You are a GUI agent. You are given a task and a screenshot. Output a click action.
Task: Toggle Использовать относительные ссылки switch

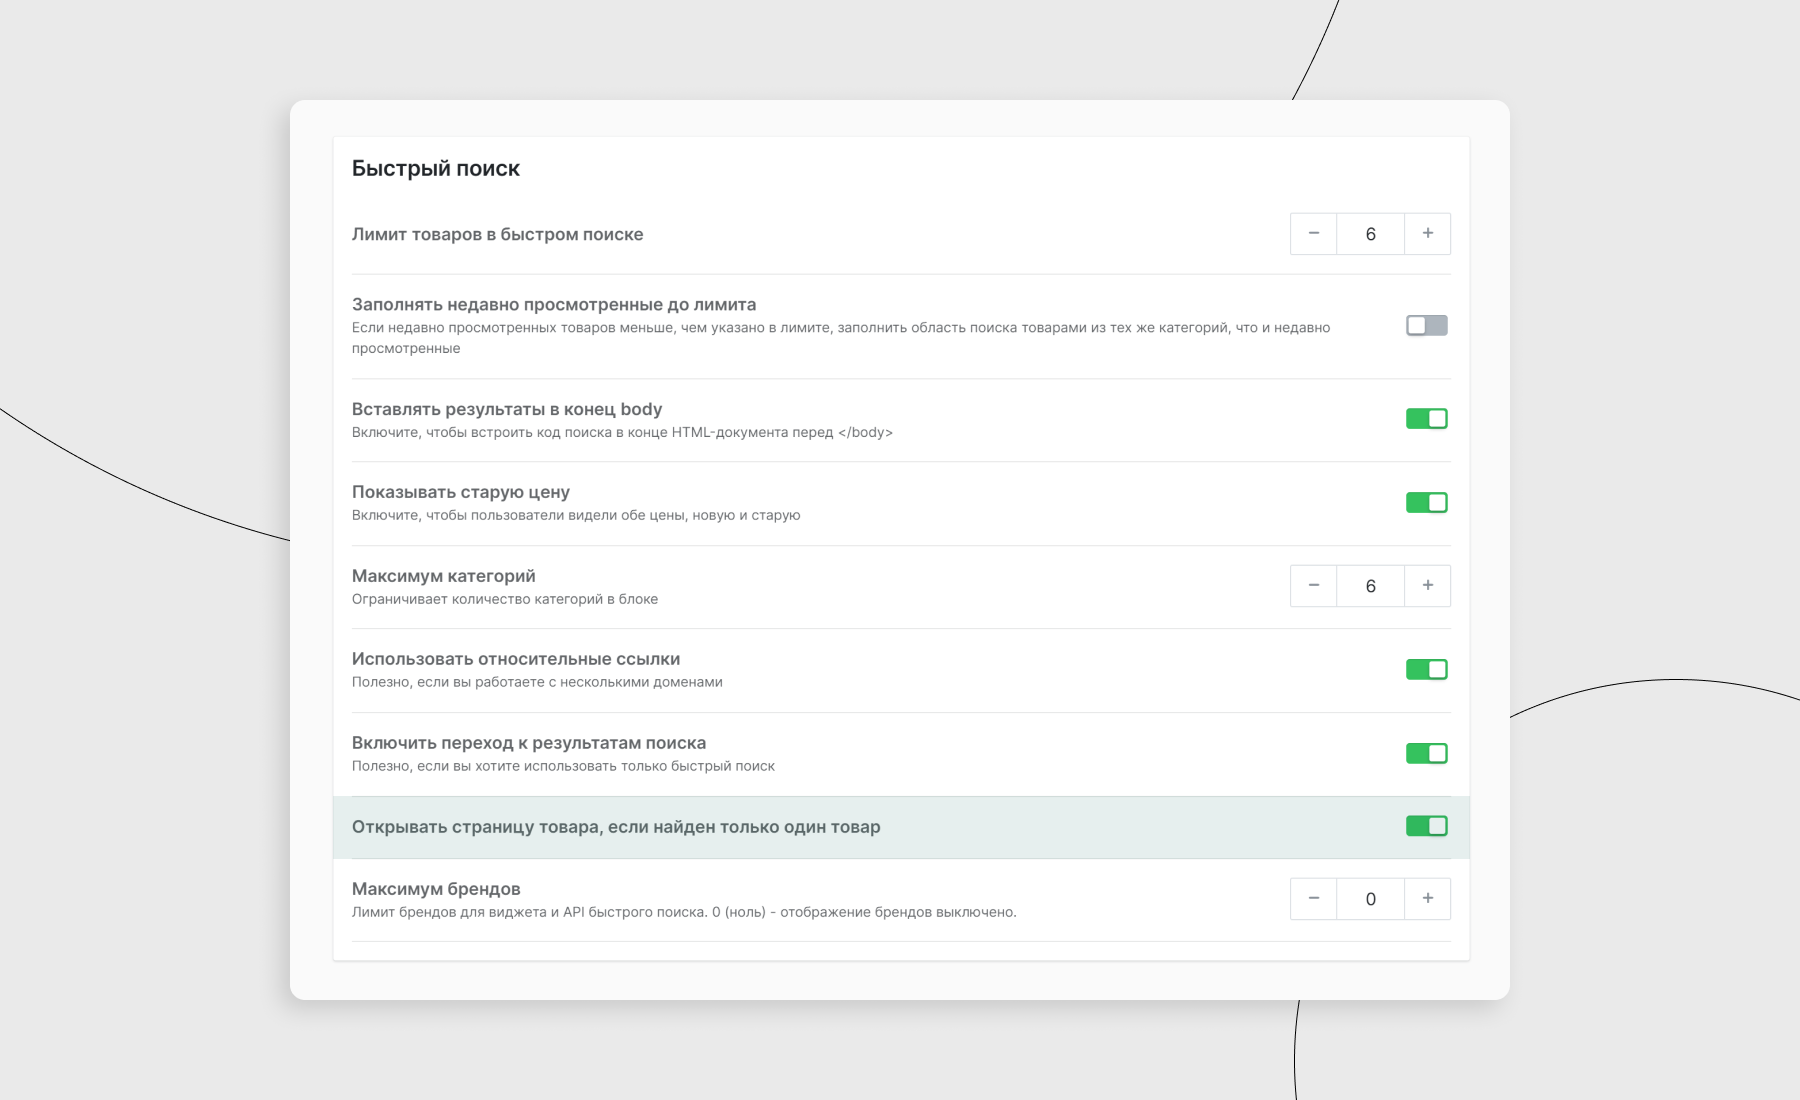(x=1426, y=670)
